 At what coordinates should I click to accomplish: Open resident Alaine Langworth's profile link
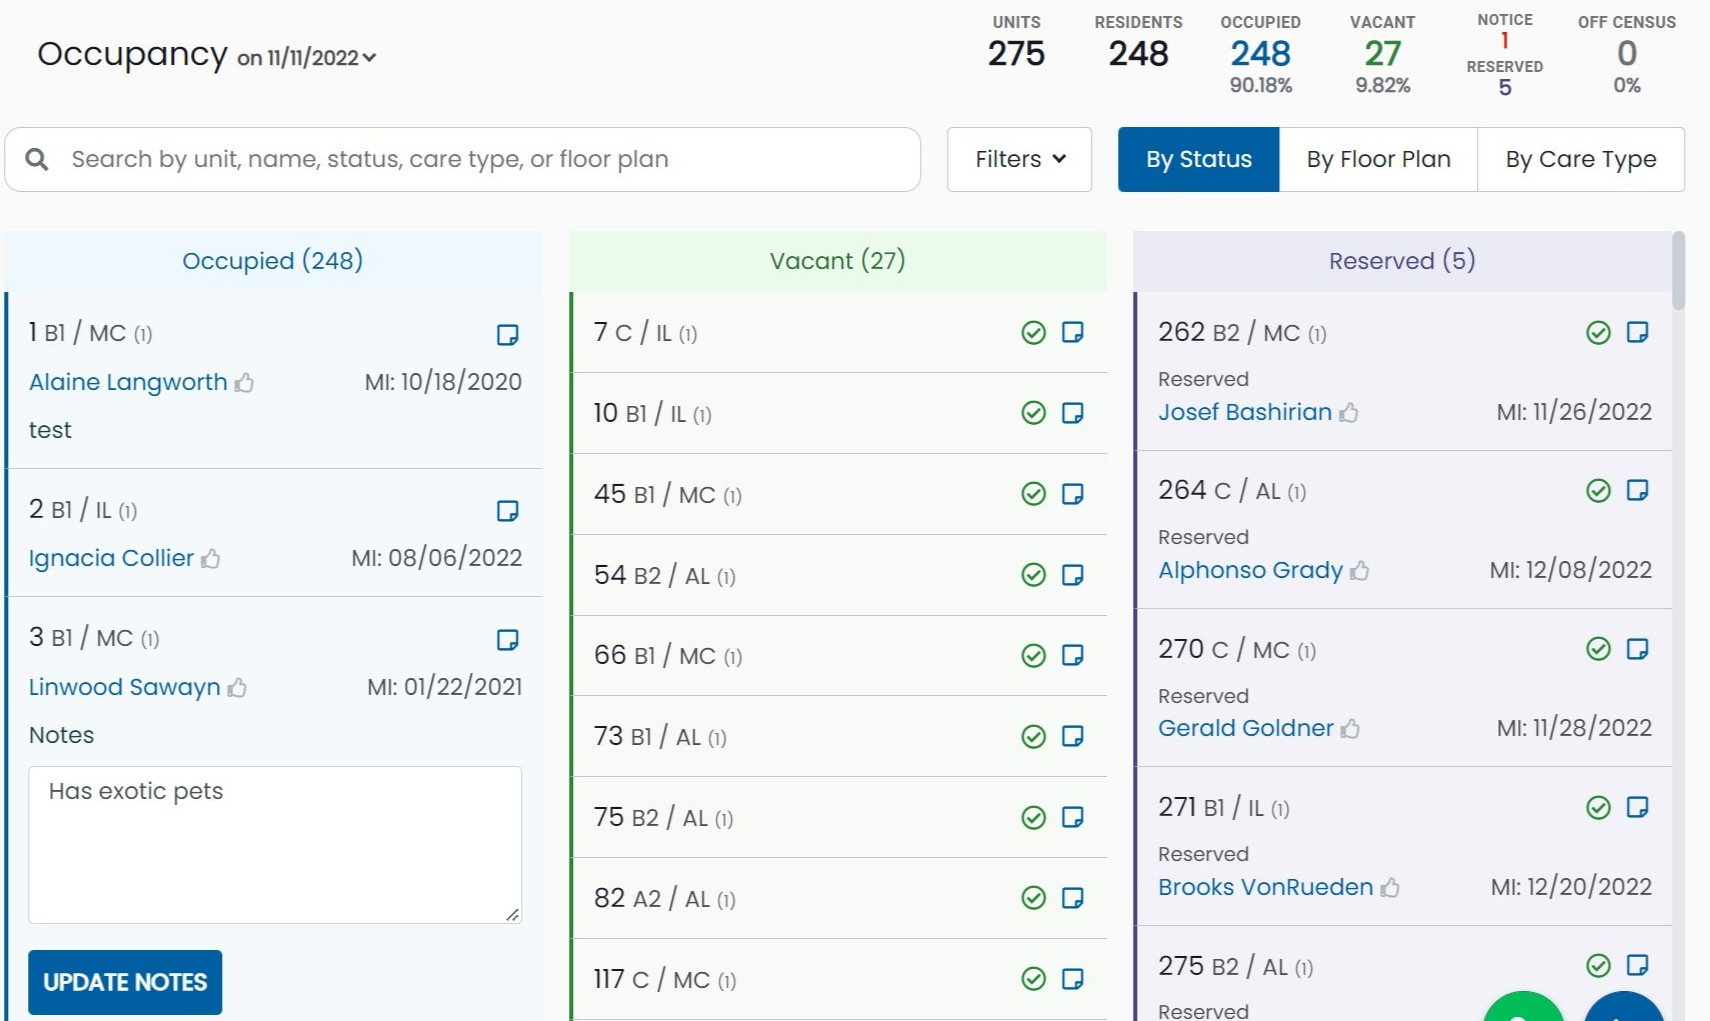[128, 382]
